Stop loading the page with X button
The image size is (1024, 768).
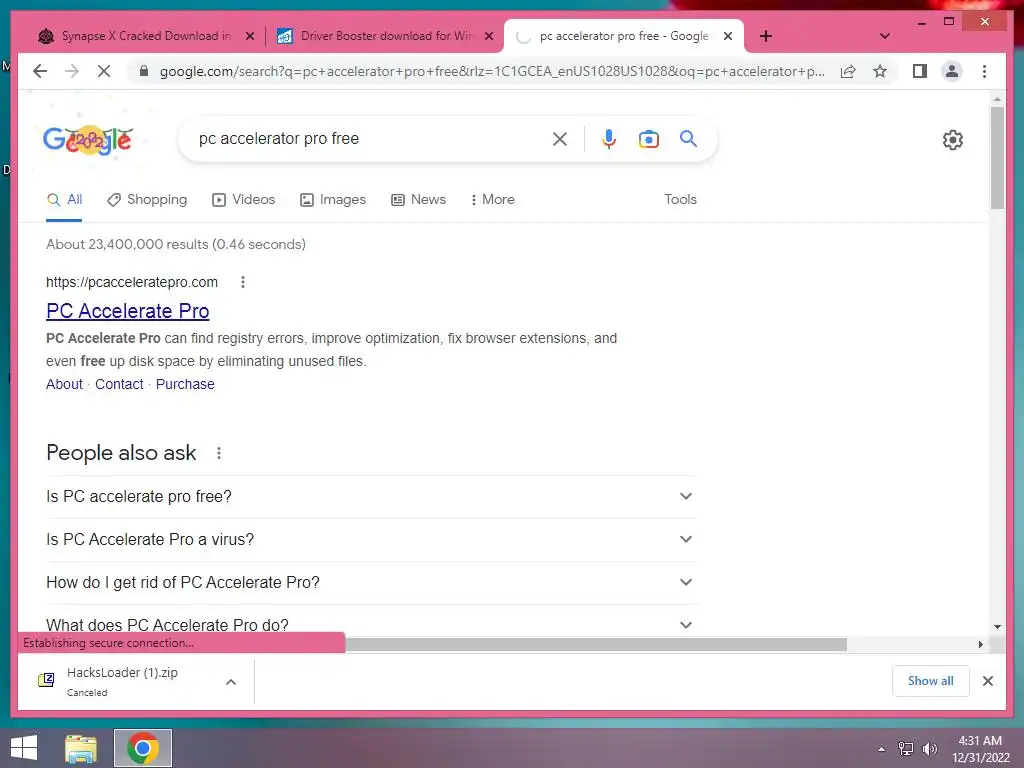click(x=104, y=71)
